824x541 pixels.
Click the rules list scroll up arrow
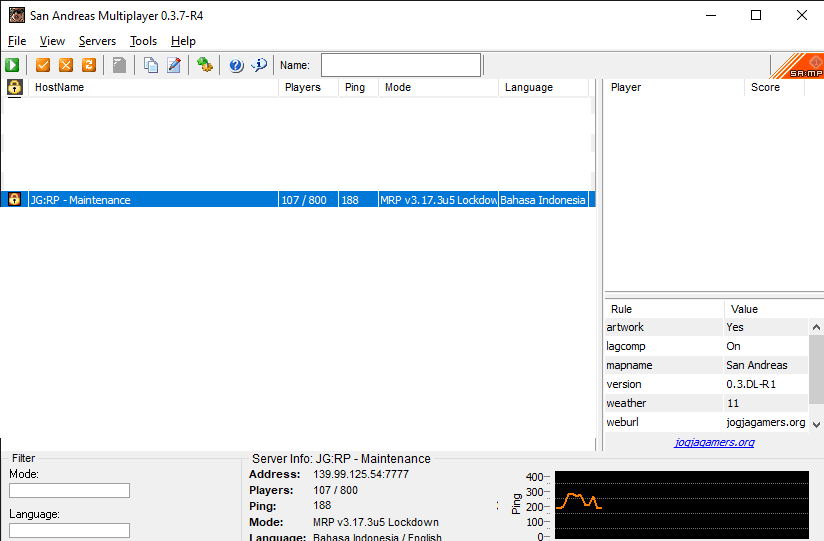click(x=816, y=327)
